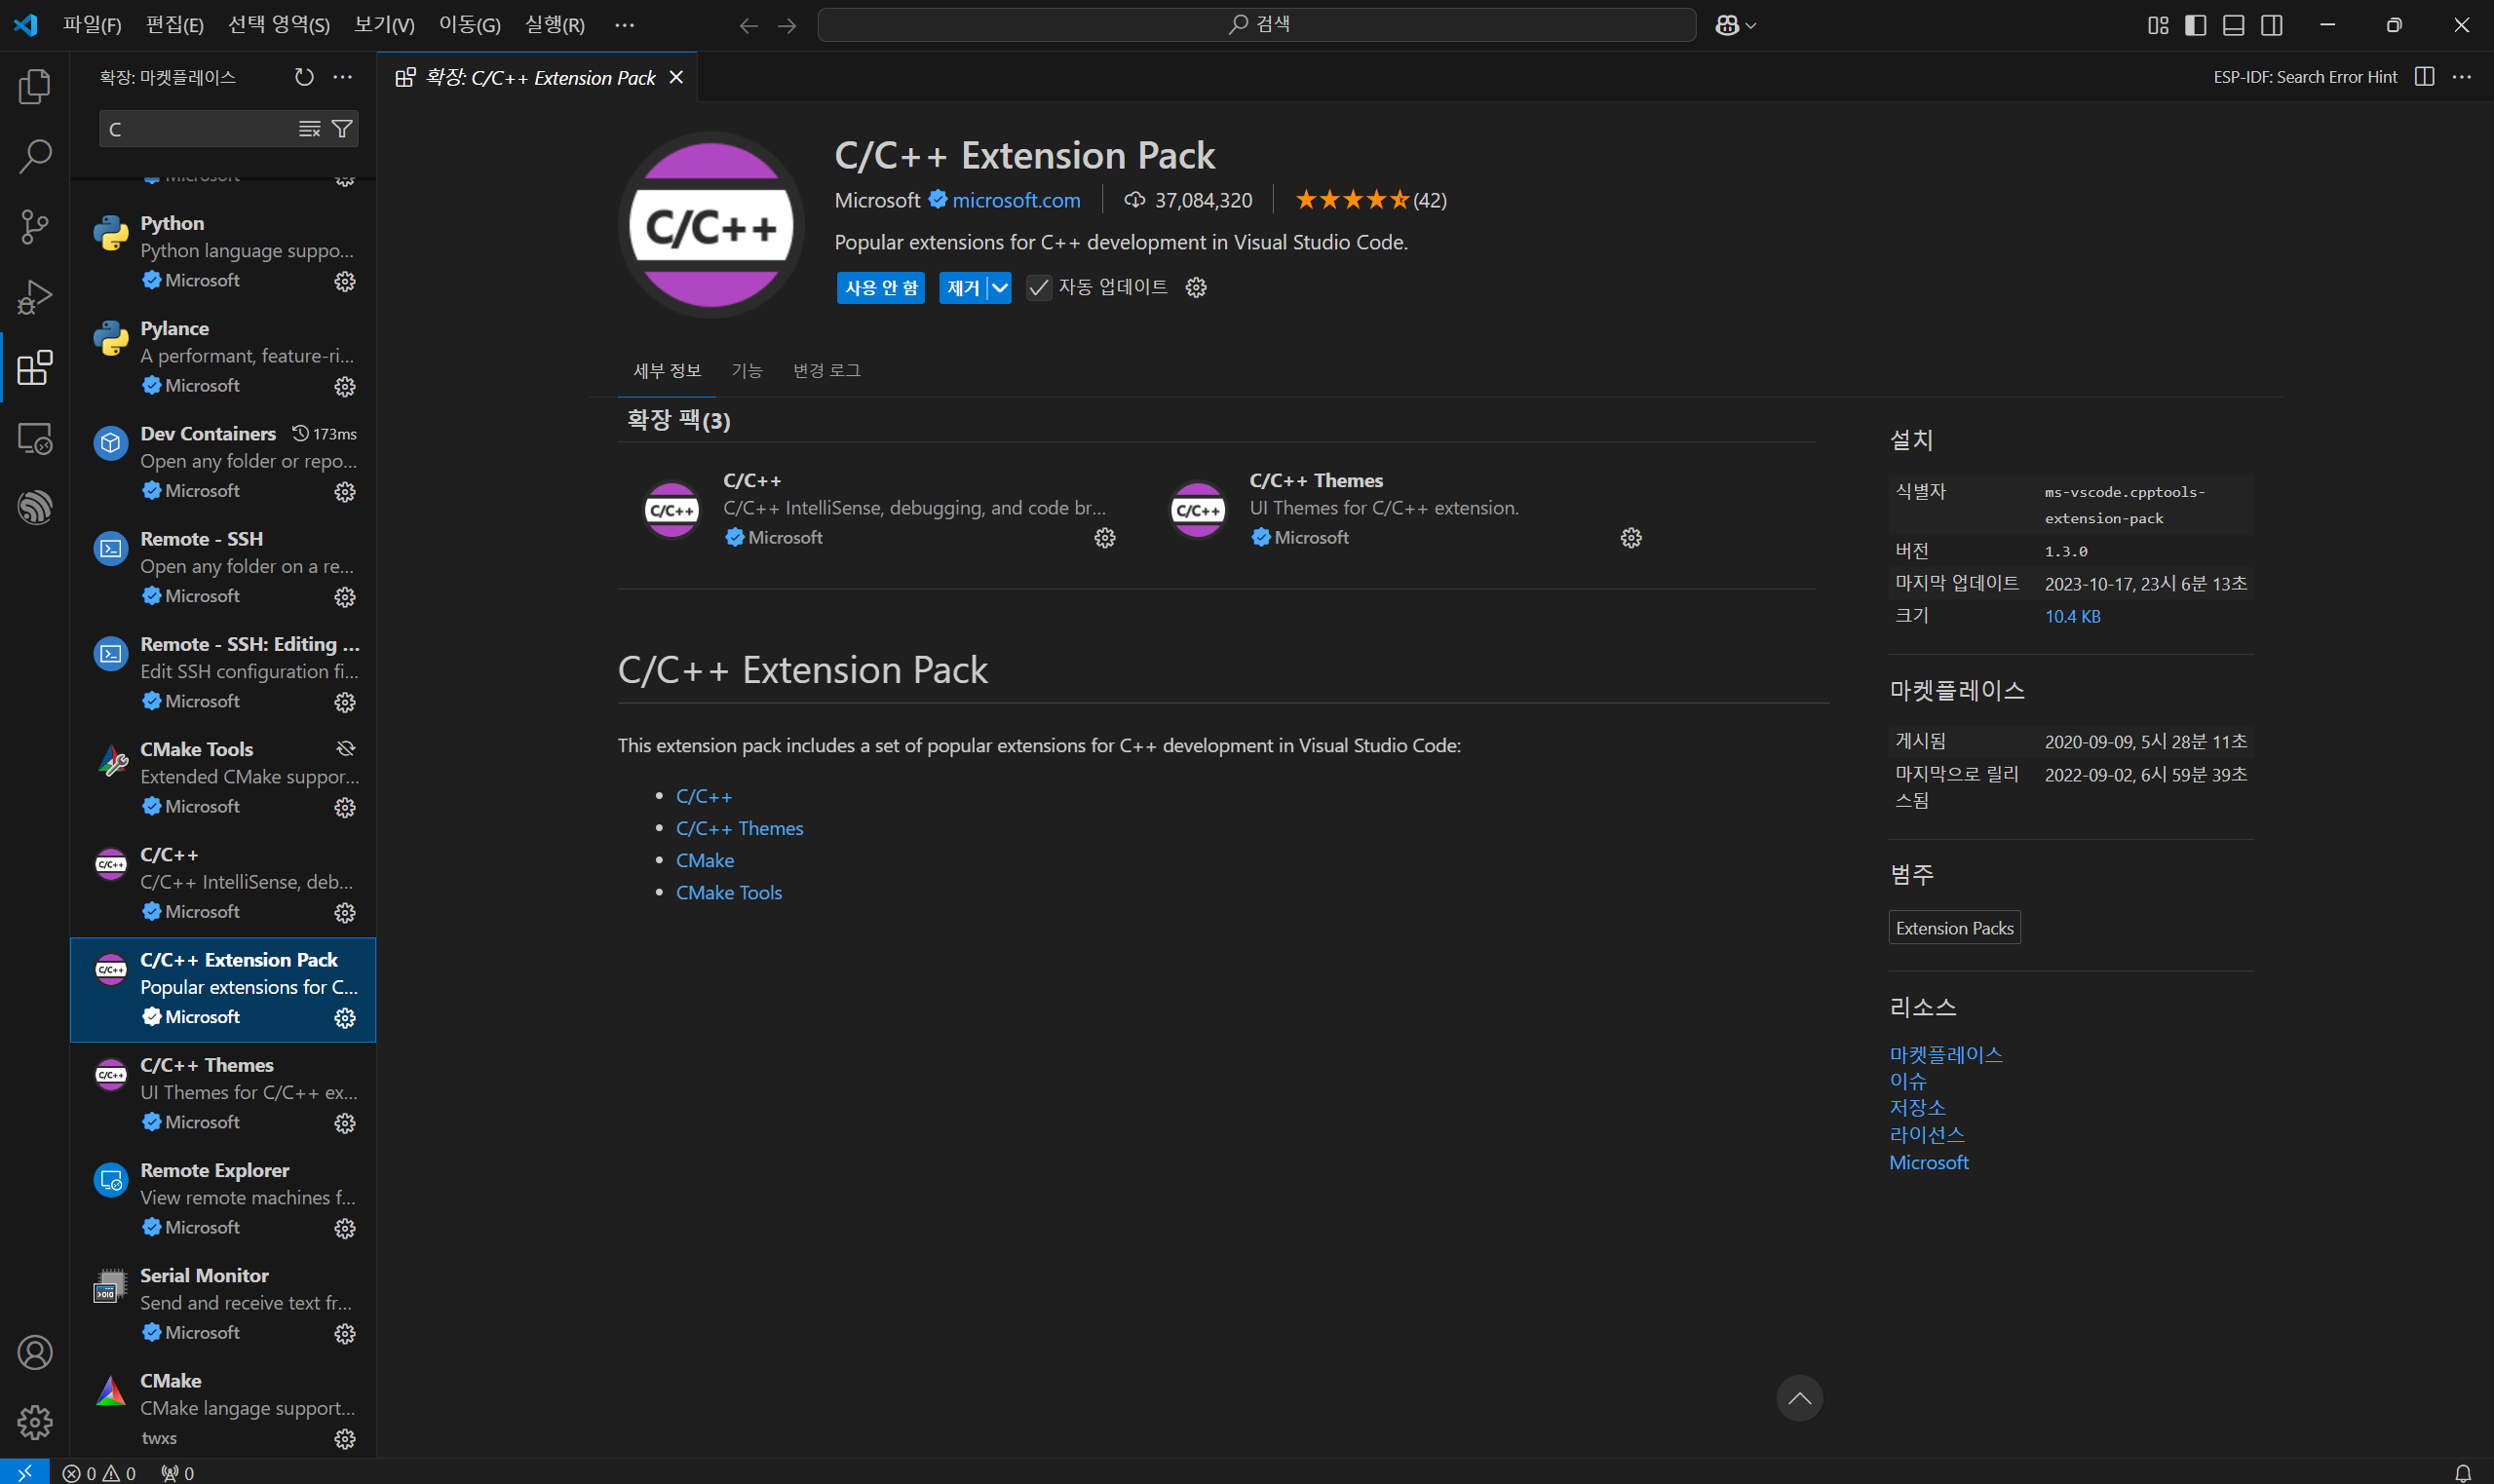Open the ESP-IDF Explorer activity bar icon
This screenshot has height=1484, width=2494.
(35, 508)
